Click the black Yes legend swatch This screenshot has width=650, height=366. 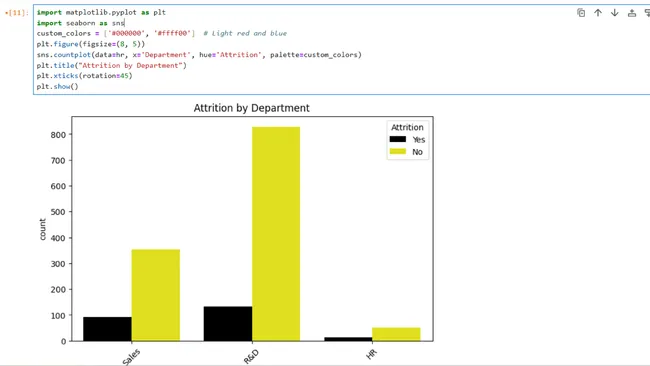point(398,139)
